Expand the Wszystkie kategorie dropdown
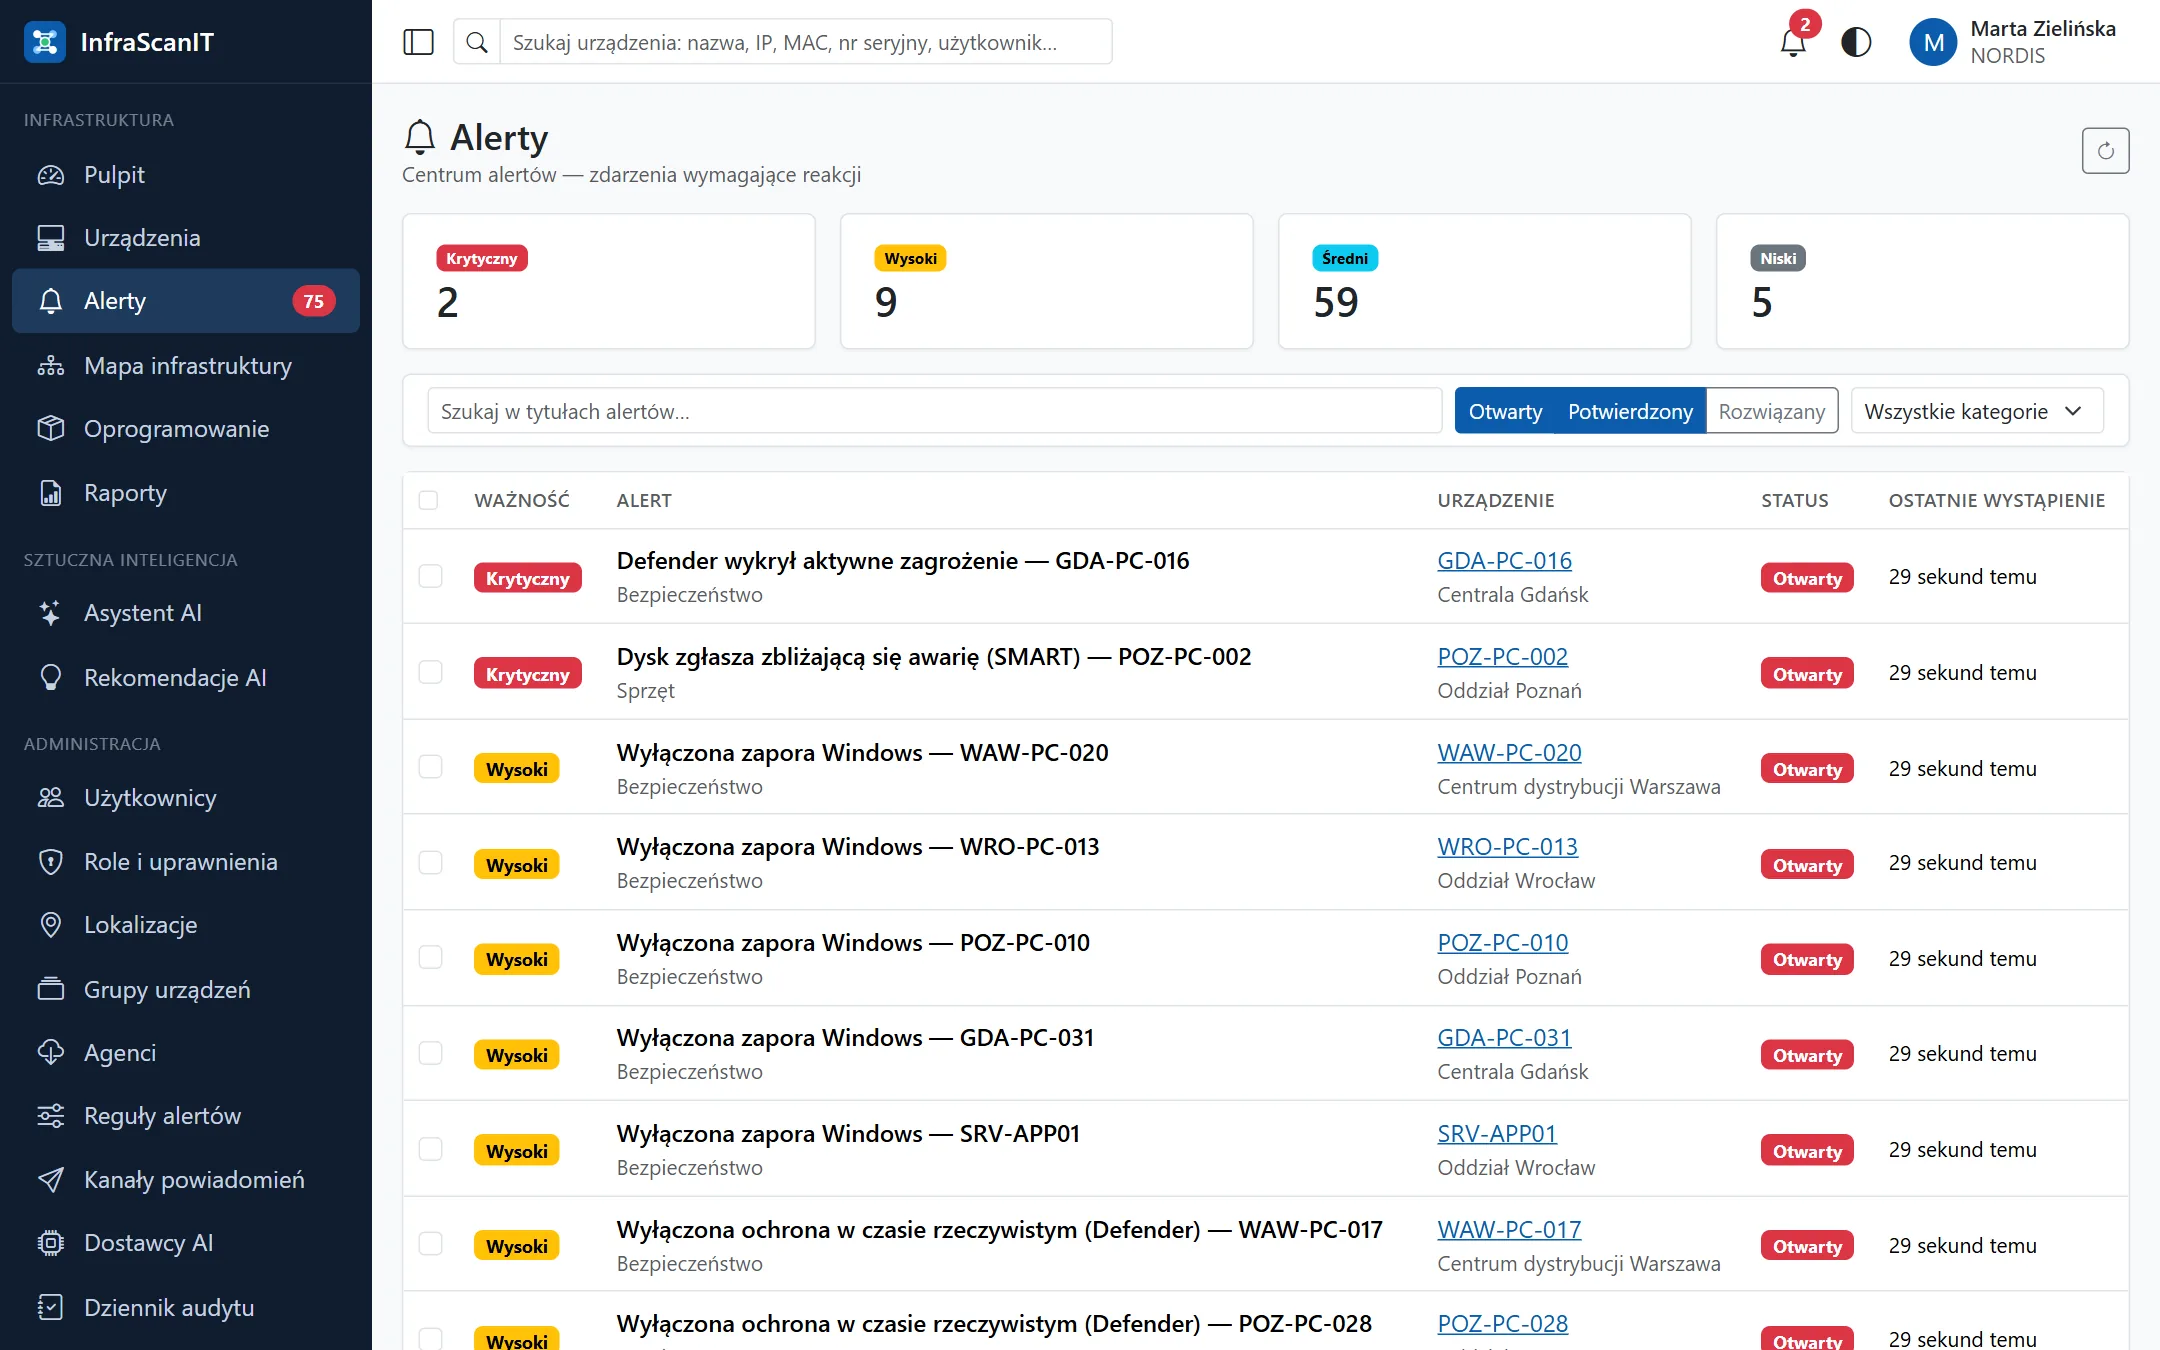 [x=1977, y=411]
